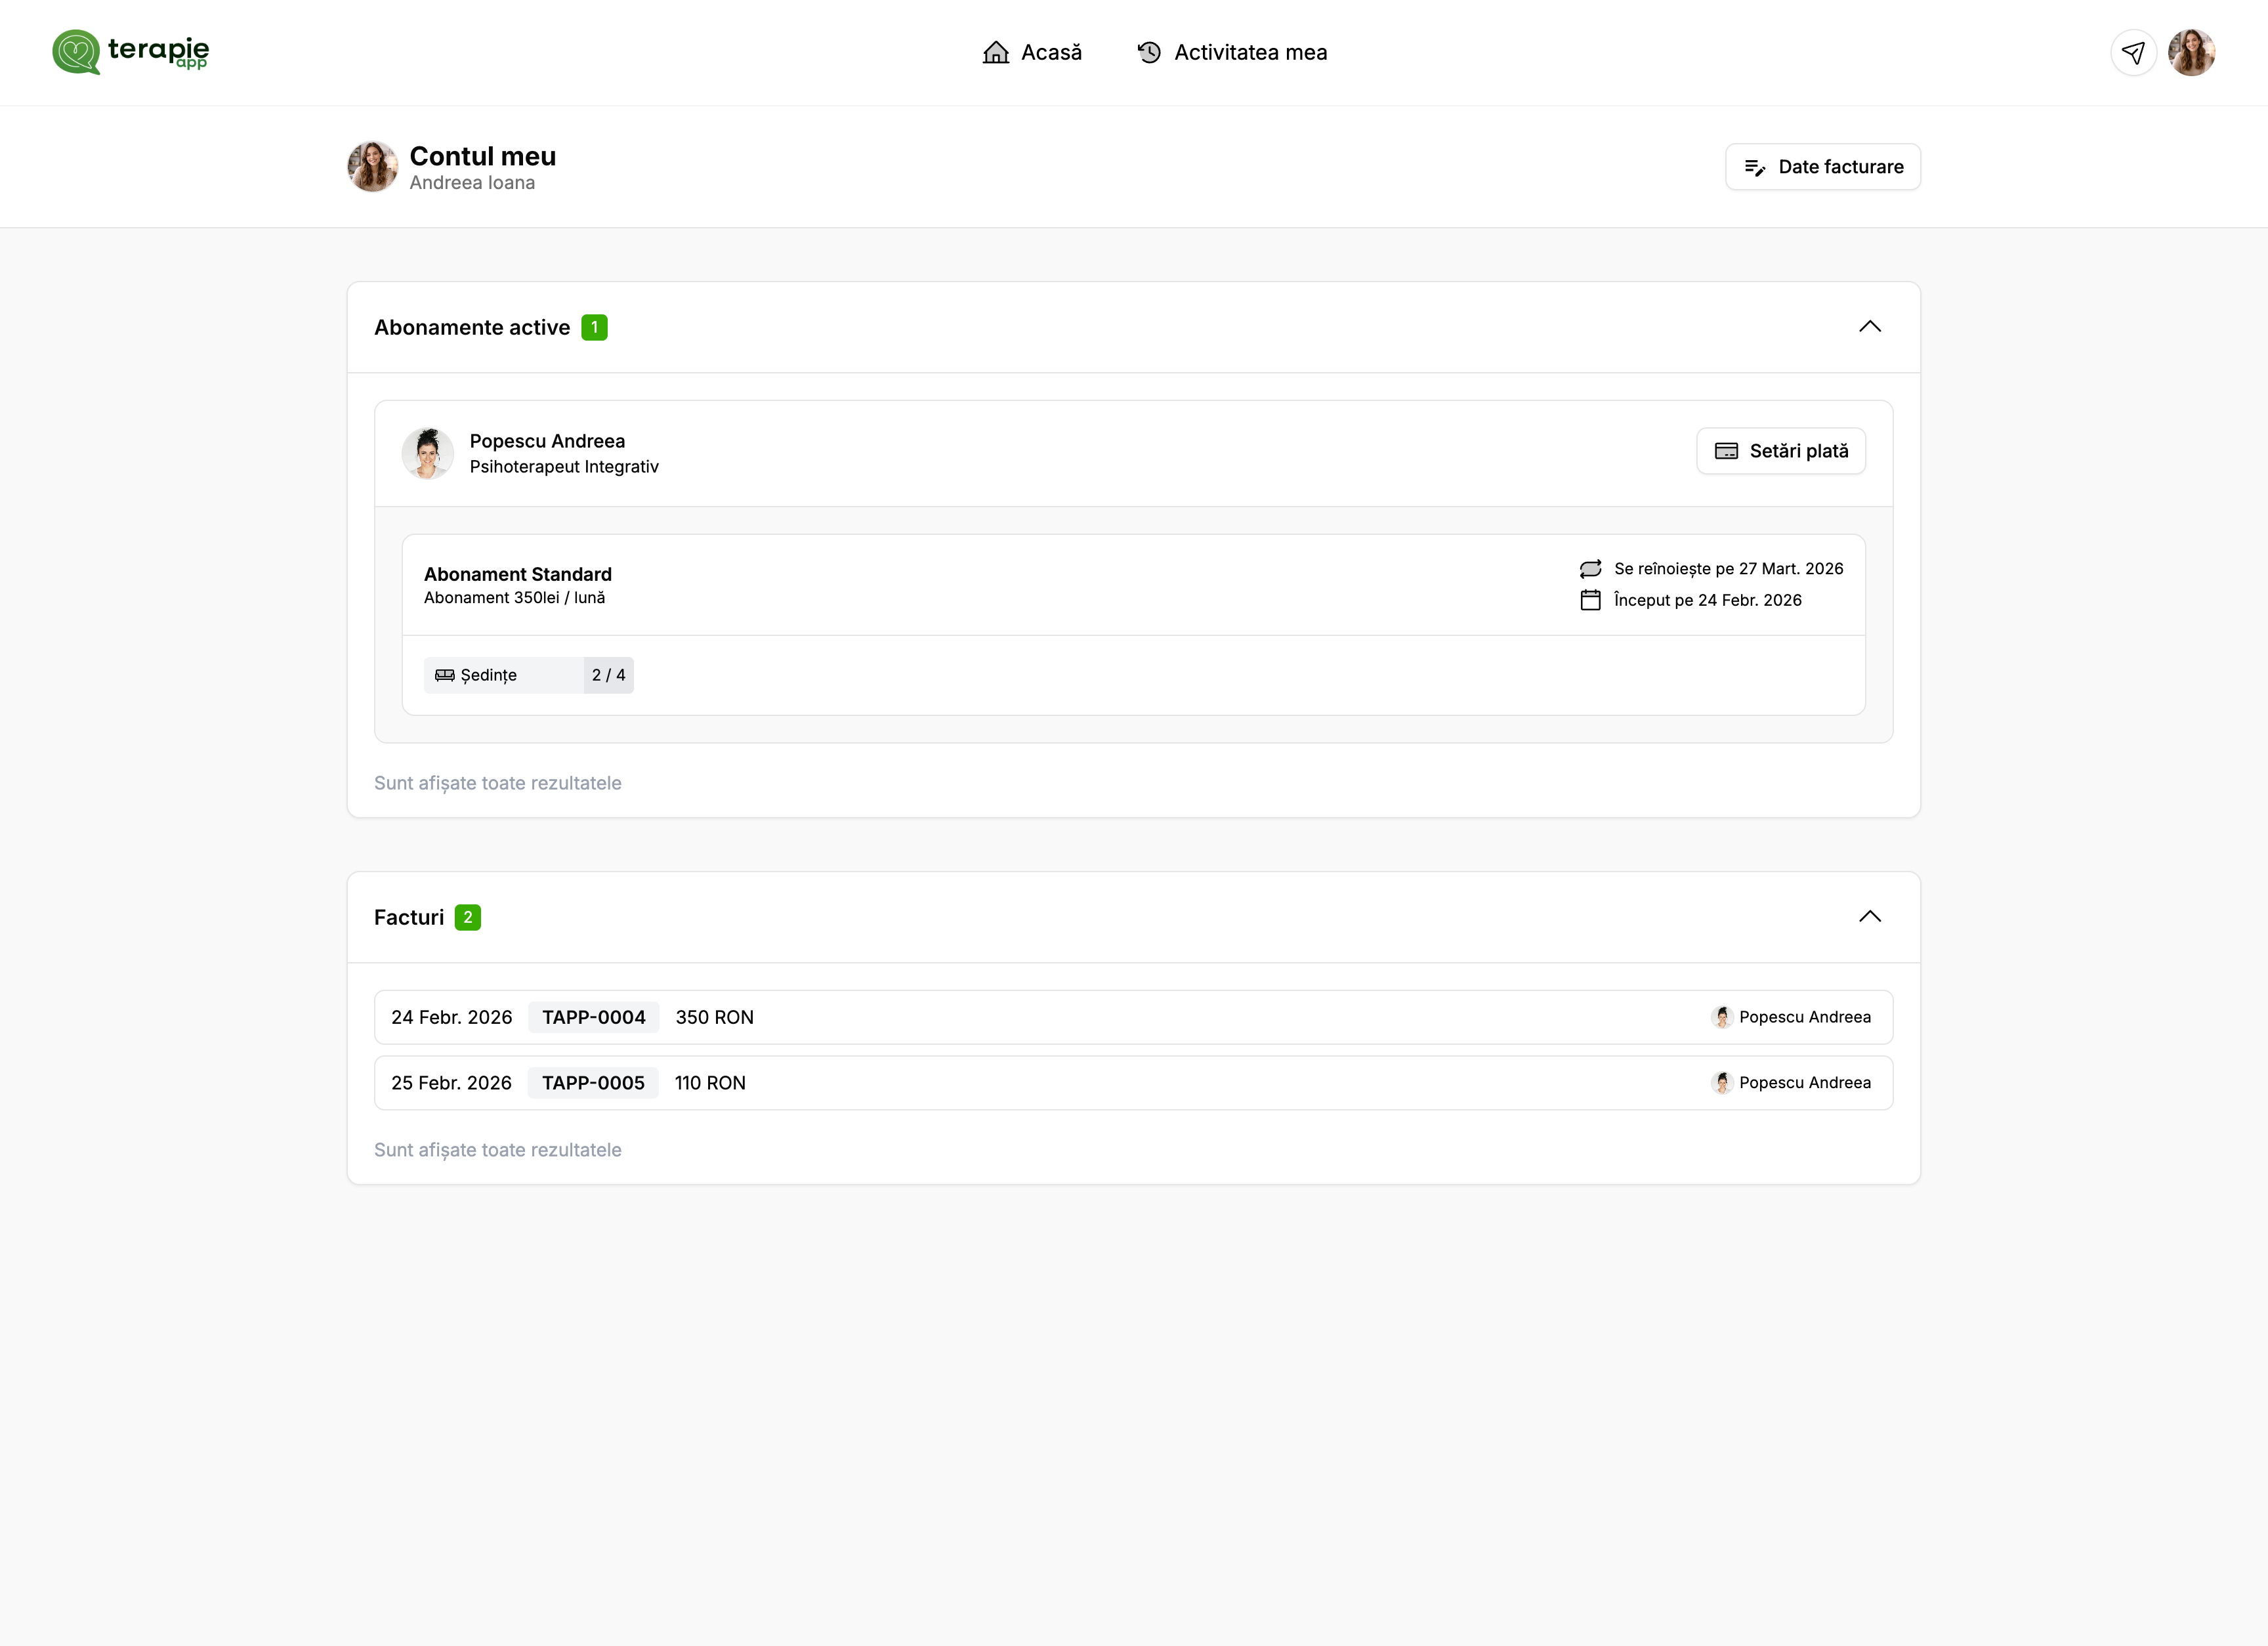Viewport: 2268px width, 1646px height.
Task: Click the home icon next to Acasă
Action: [x=995, y=52]
